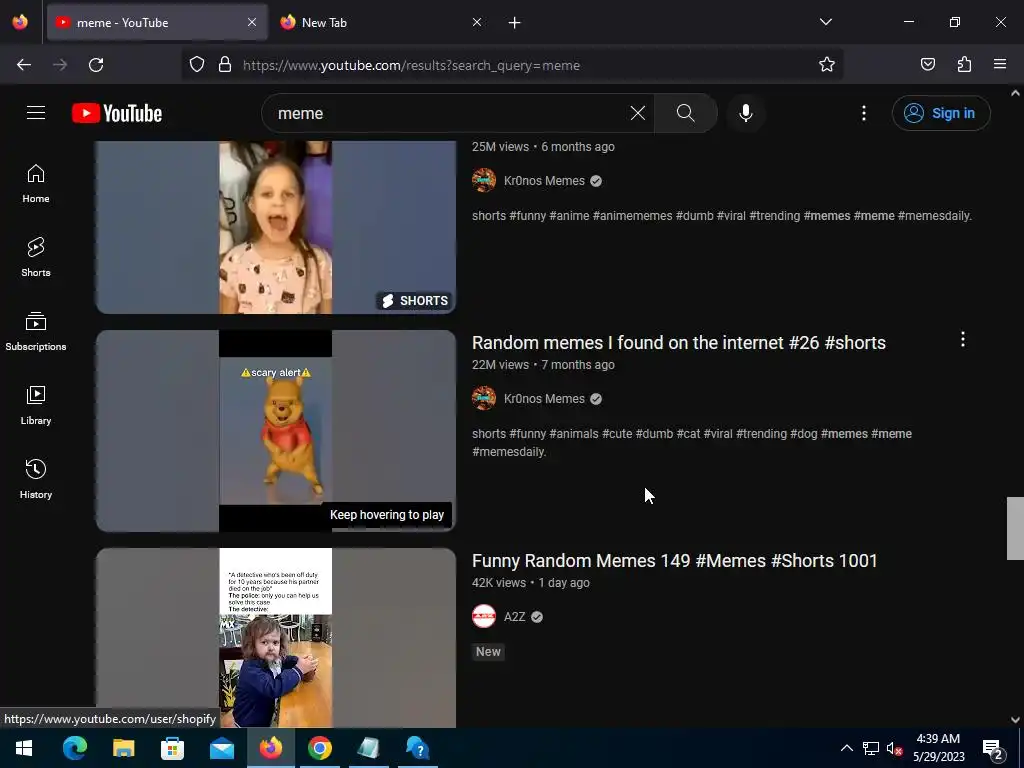Open the A2Z channel name
The height and width of the screenshot is (768, 1024).
515,617
